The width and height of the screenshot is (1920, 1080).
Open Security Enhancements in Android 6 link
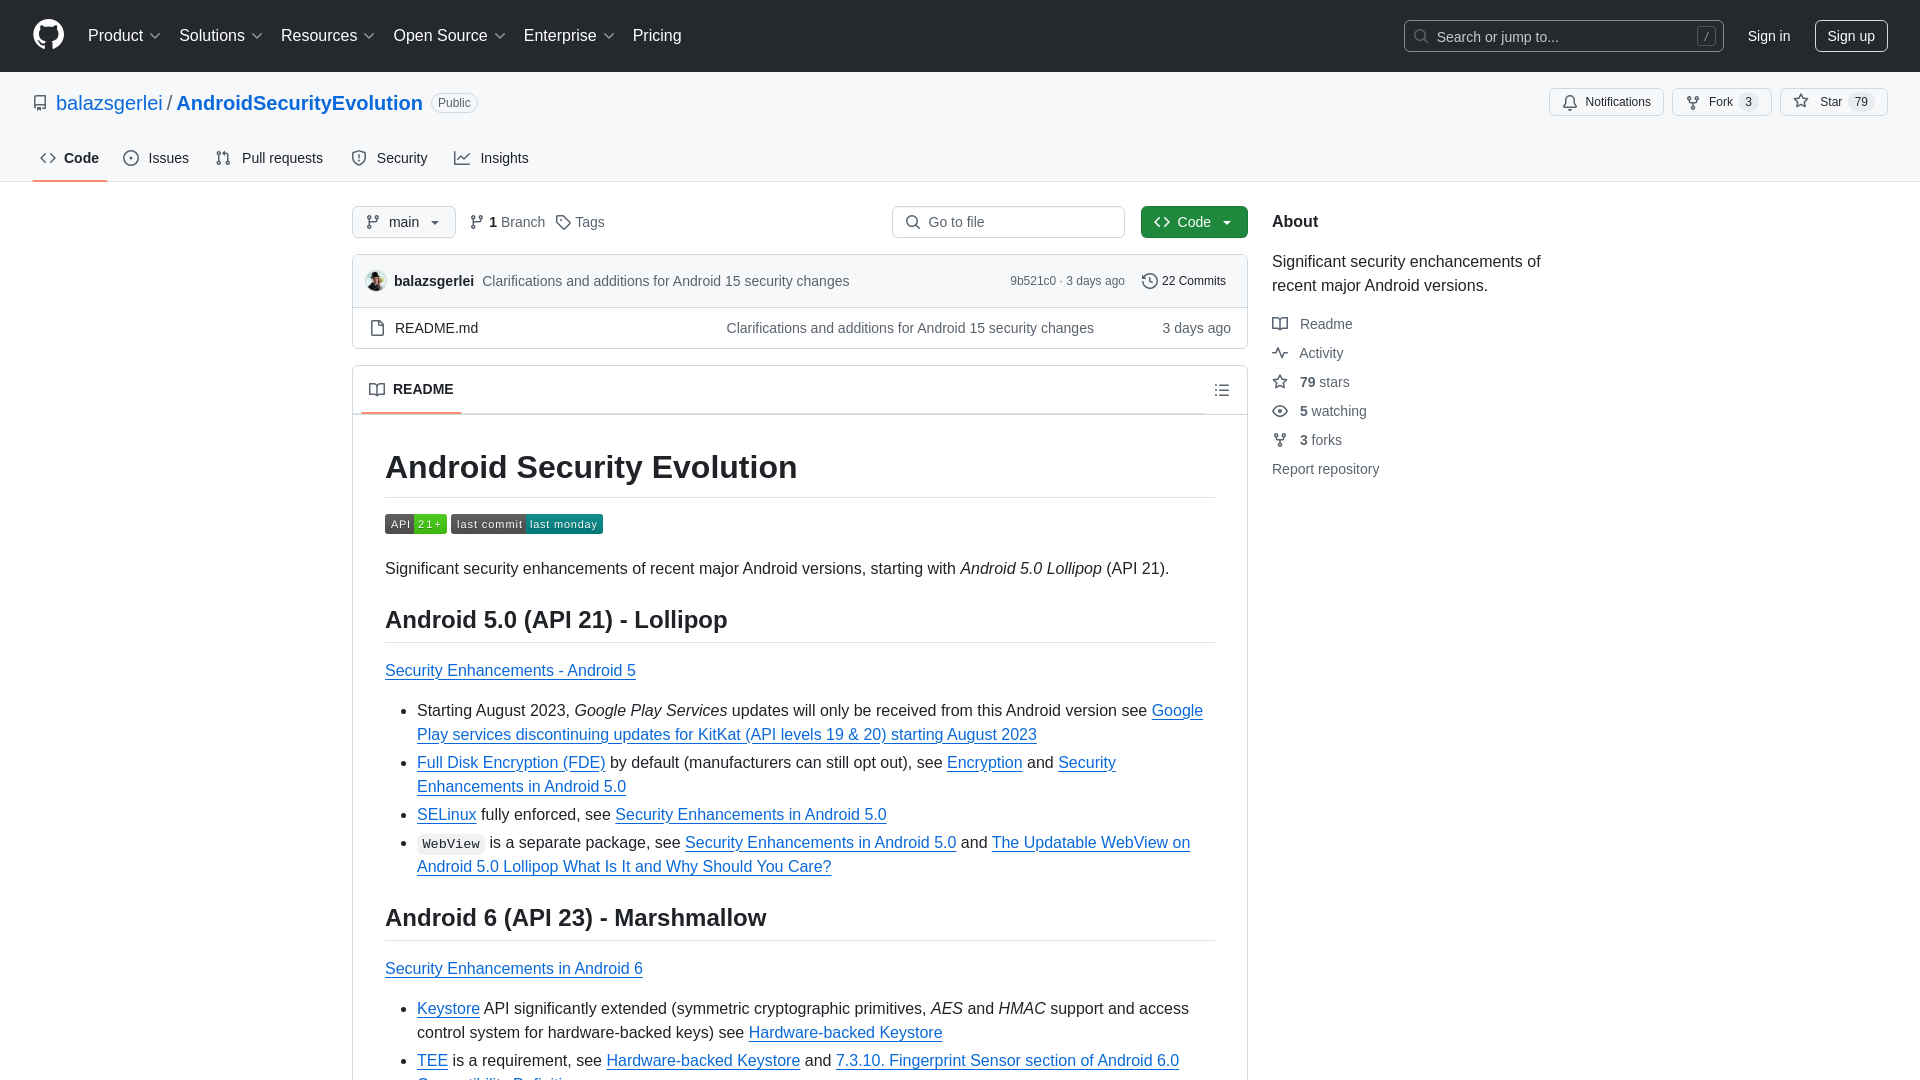tap(513, 969)
